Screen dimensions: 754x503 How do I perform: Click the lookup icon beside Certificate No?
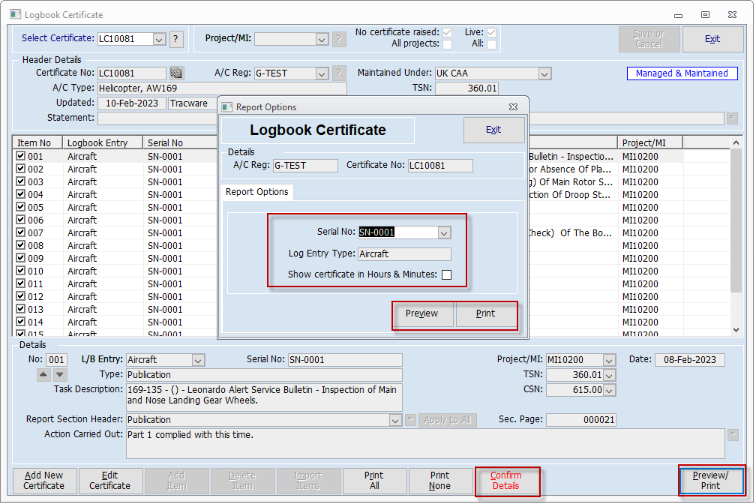tap(176, 73)
